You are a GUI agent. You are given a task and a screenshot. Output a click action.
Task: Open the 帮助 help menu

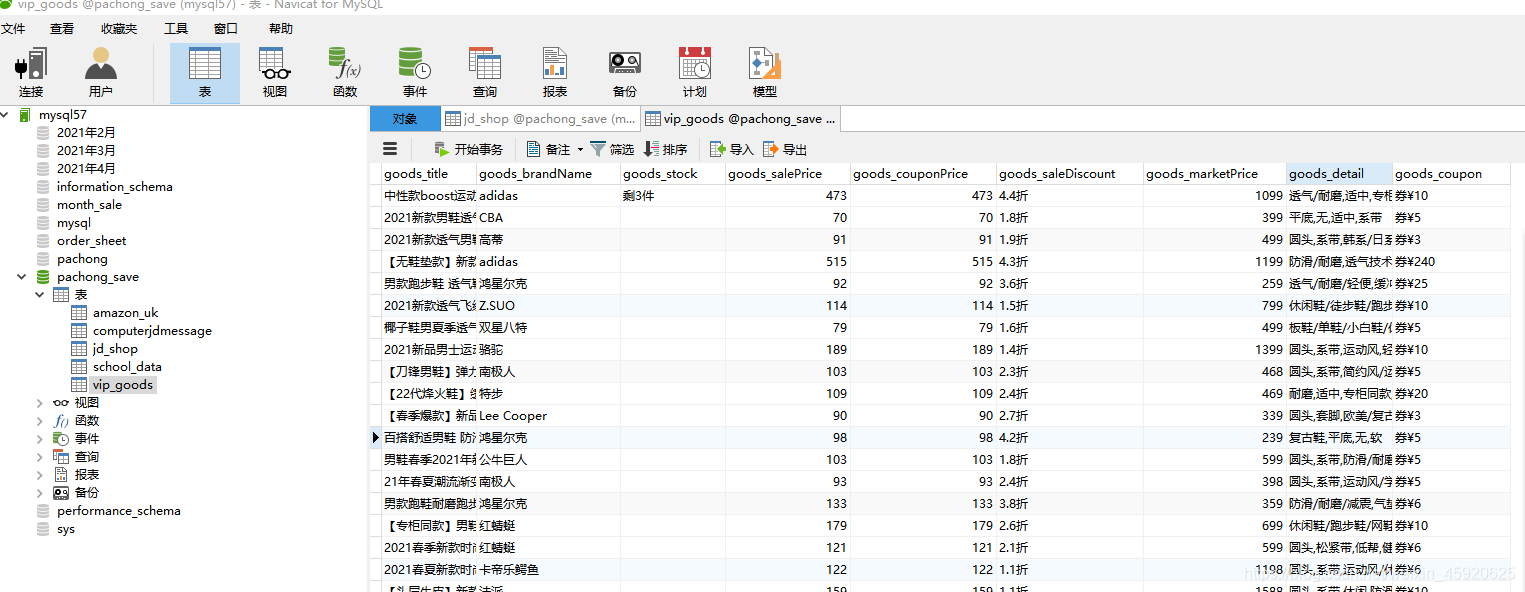tap(281, 29)
